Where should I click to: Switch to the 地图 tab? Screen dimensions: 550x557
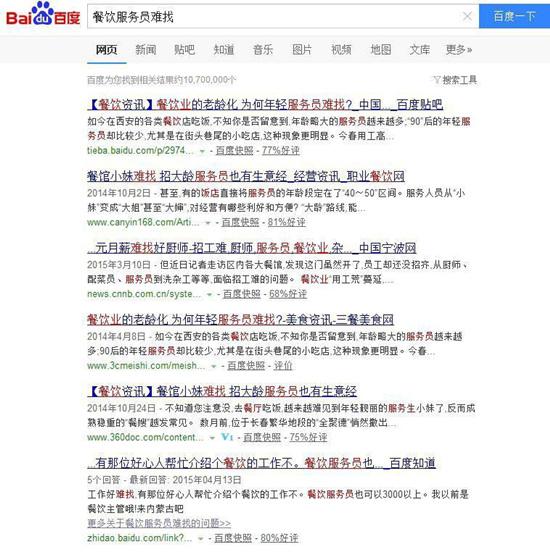click(381, 50)
